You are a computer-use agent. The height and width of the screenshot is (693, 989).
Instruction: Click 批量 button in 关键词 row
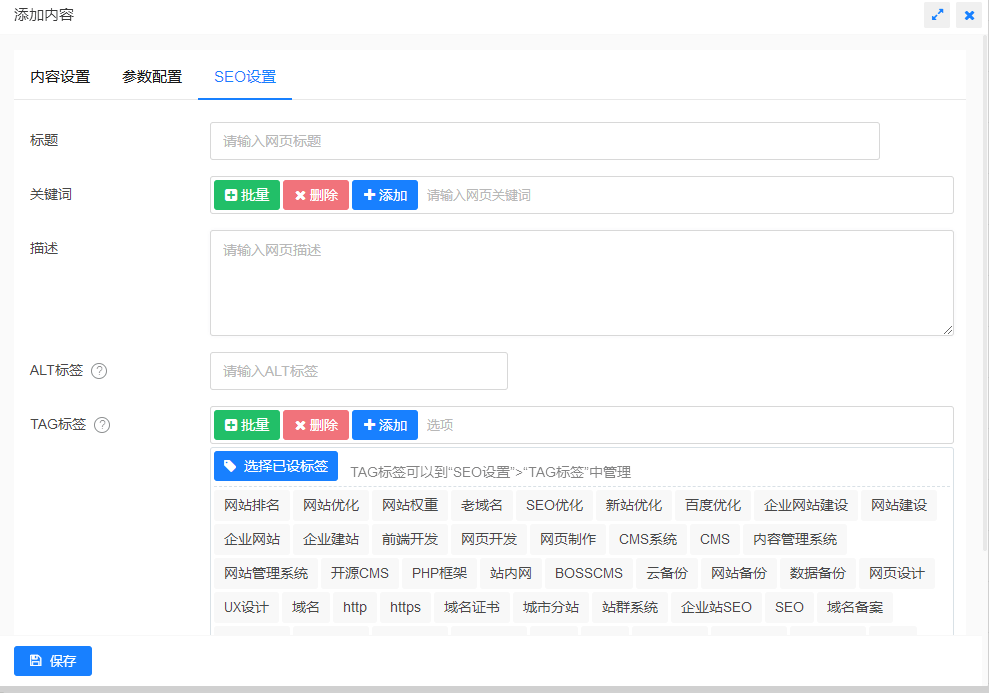(x=247, y=195)
